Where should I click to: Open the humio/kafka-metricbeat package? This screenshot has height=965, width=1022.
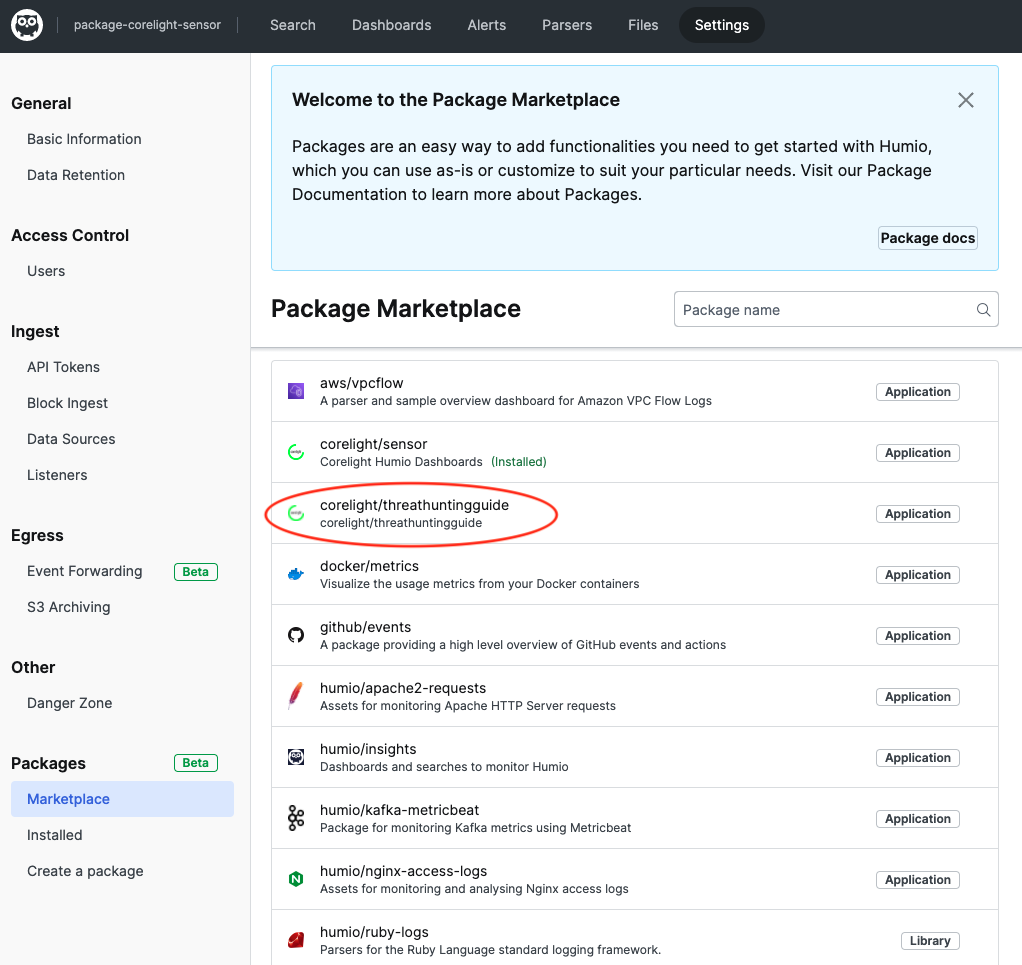point(635,818)
